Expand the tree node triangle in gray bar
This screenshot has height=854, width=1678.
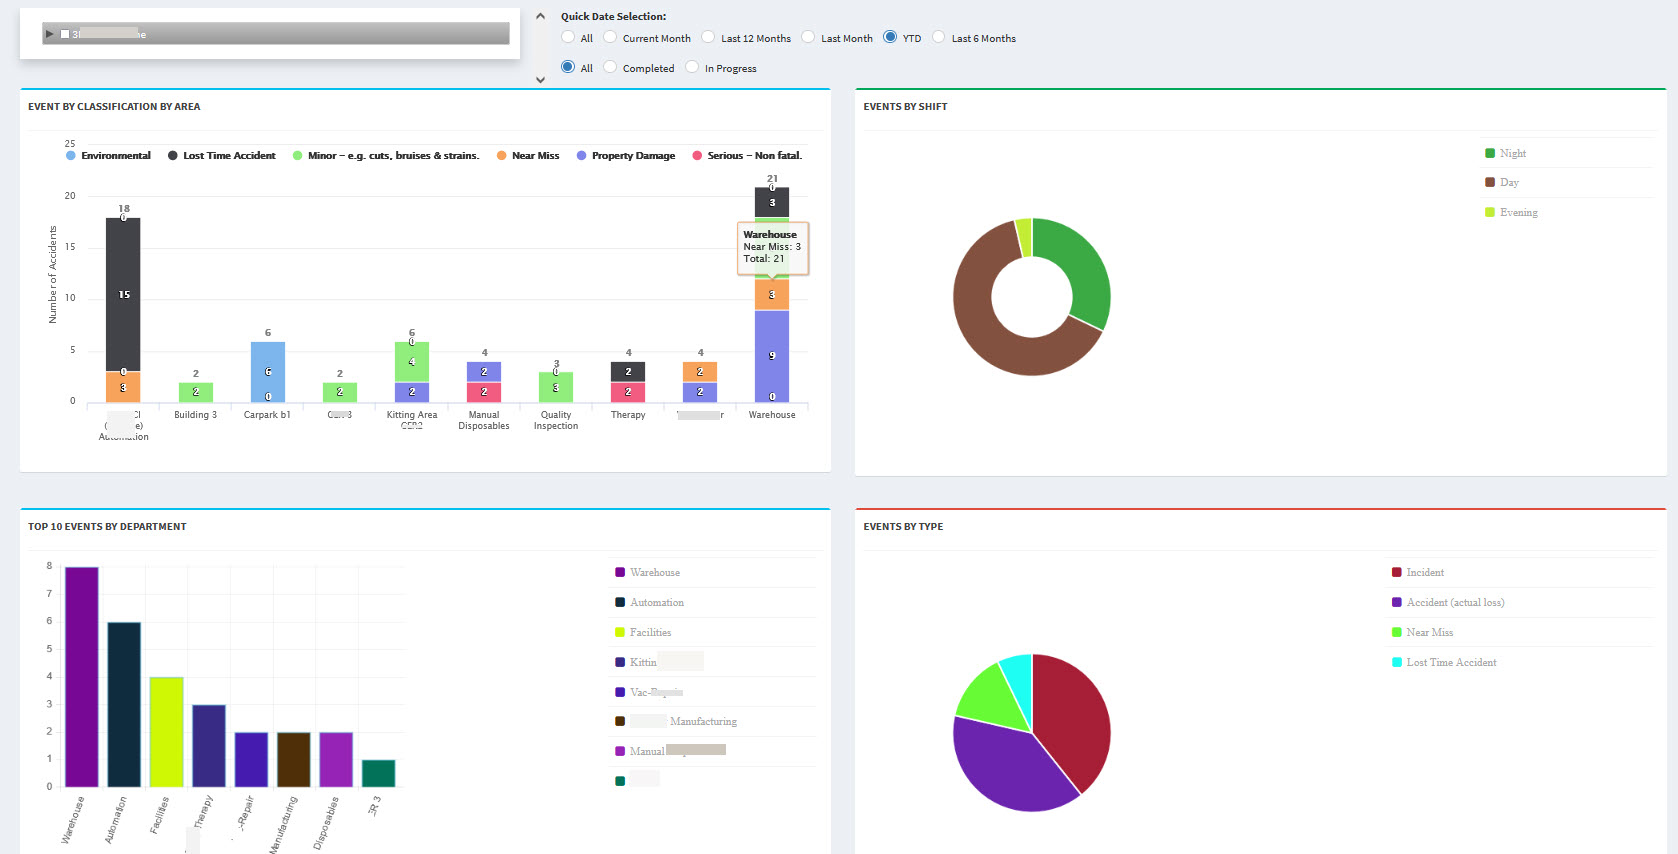(x=50, y=34)
